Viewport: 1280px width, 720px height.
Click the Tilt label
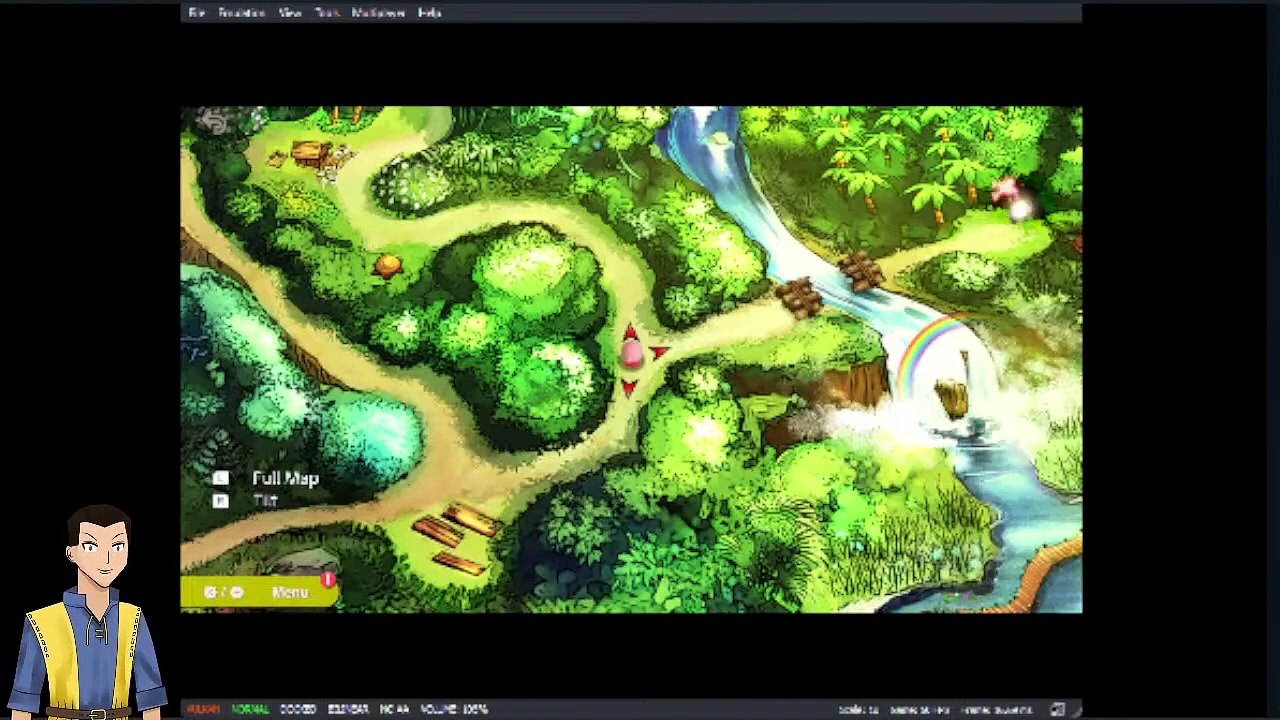264,500
